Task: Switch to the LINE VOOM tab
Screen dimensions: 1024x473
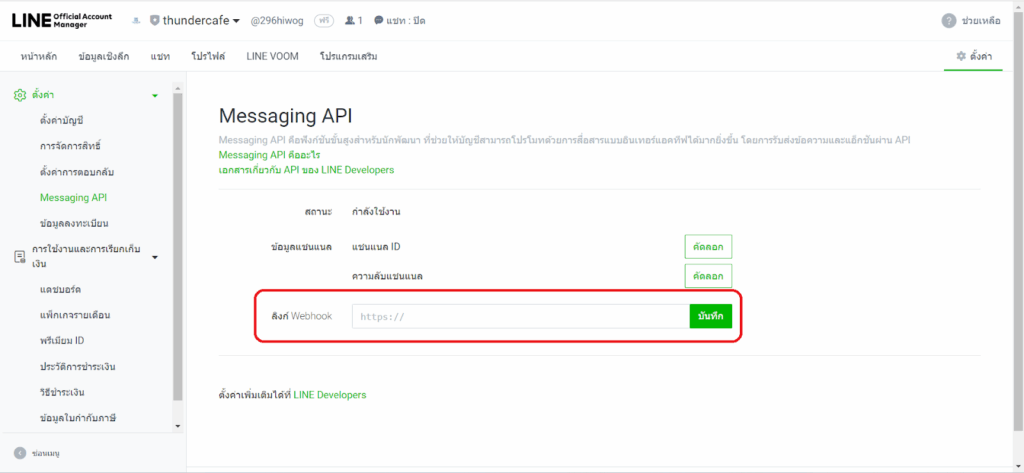Action: [270, 56]
